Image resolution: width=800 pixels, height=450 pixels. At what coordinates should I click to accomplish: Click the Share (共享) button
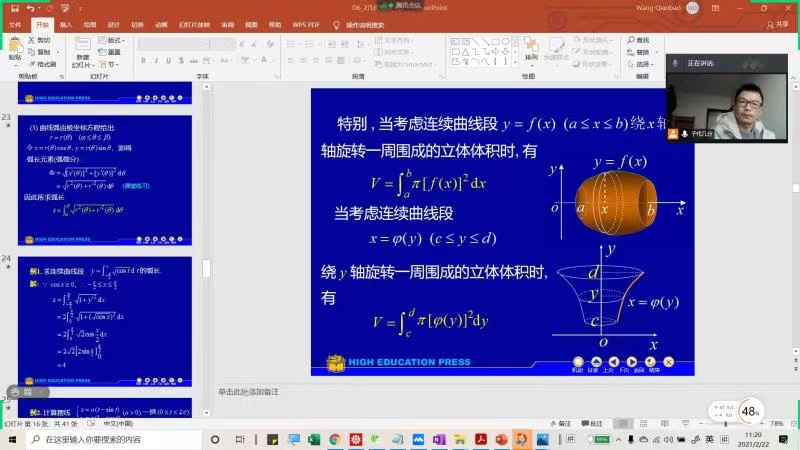(778, 23)
